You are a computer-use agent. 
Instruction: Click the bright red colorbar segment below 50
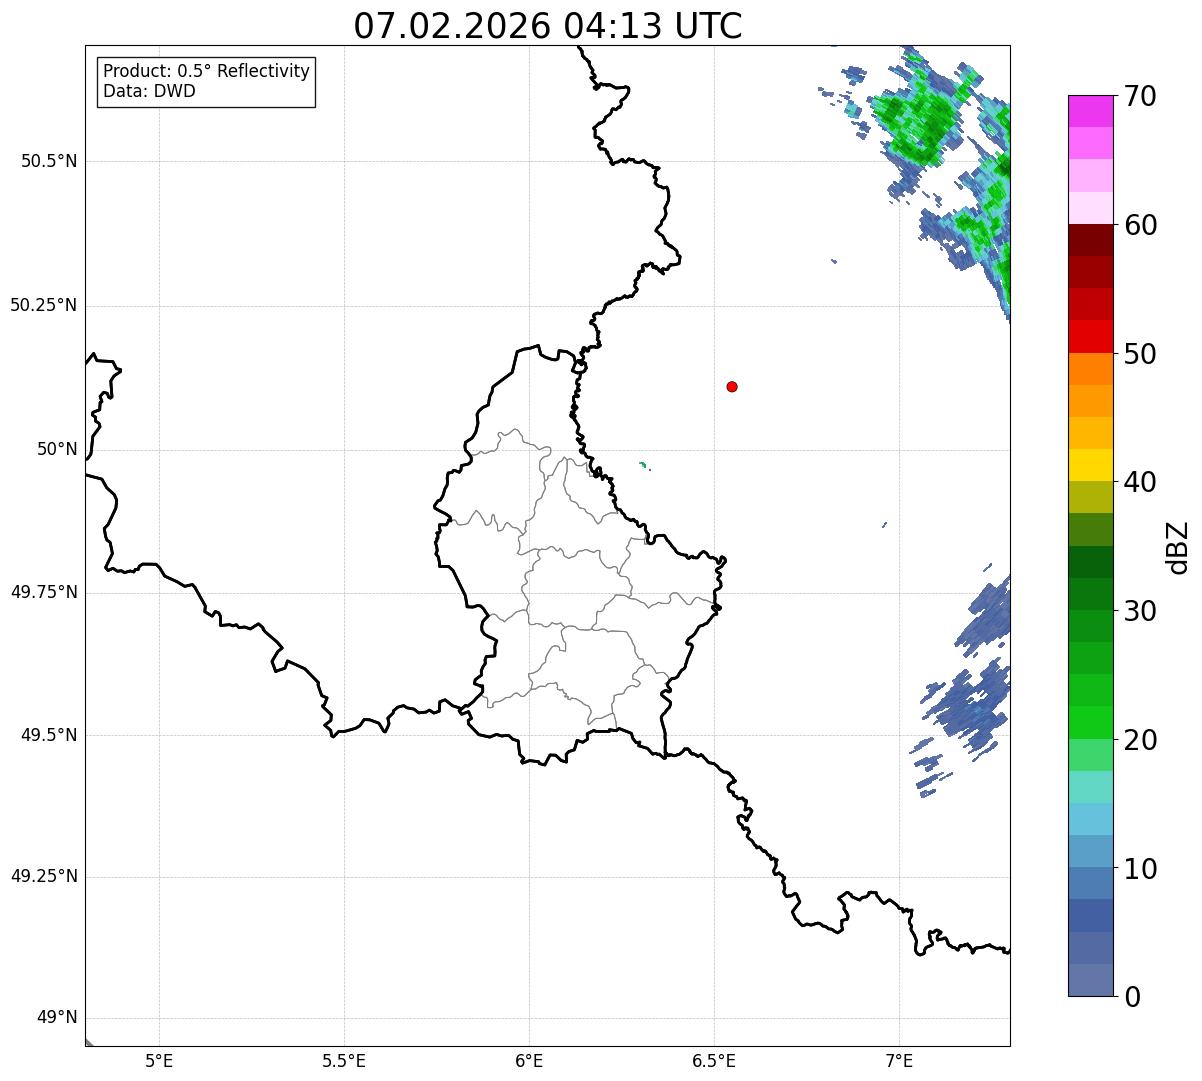[1090, 337]
